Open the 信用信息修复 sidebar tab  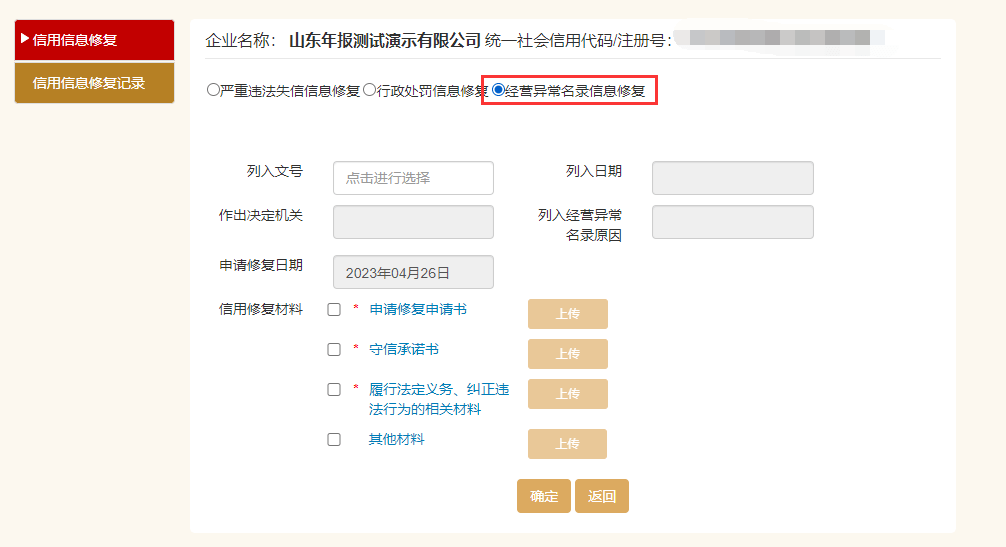pos(94,40)
